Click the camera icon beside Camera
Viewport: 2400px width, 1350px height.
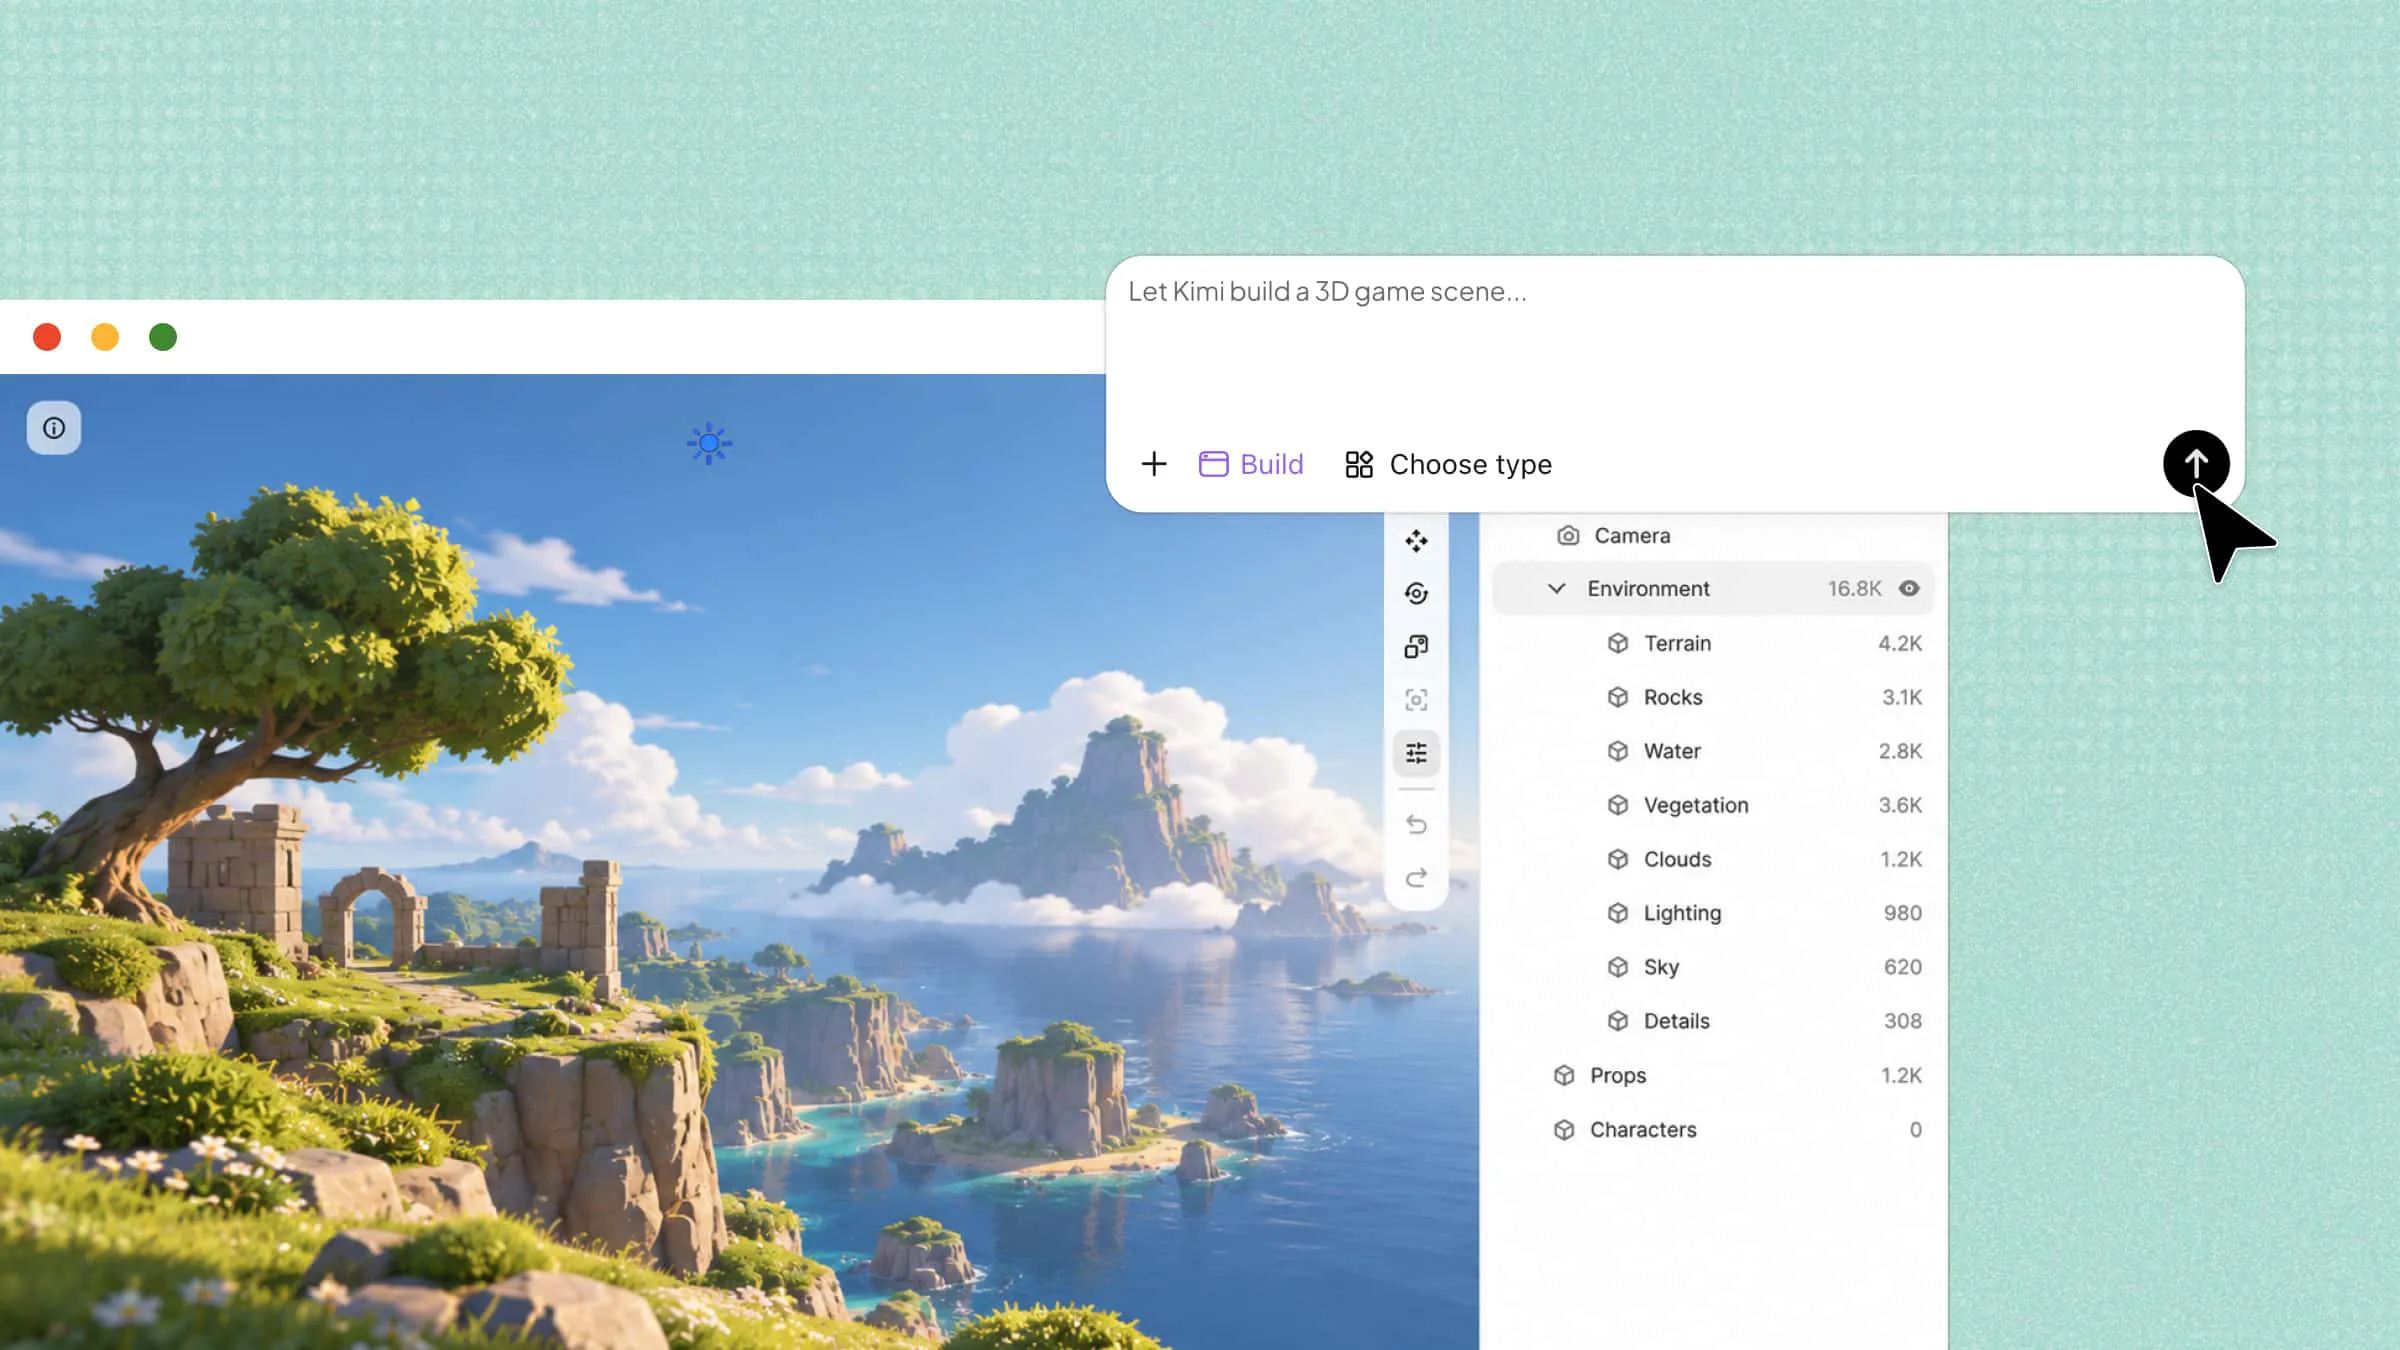click(x=1568, y=536)
